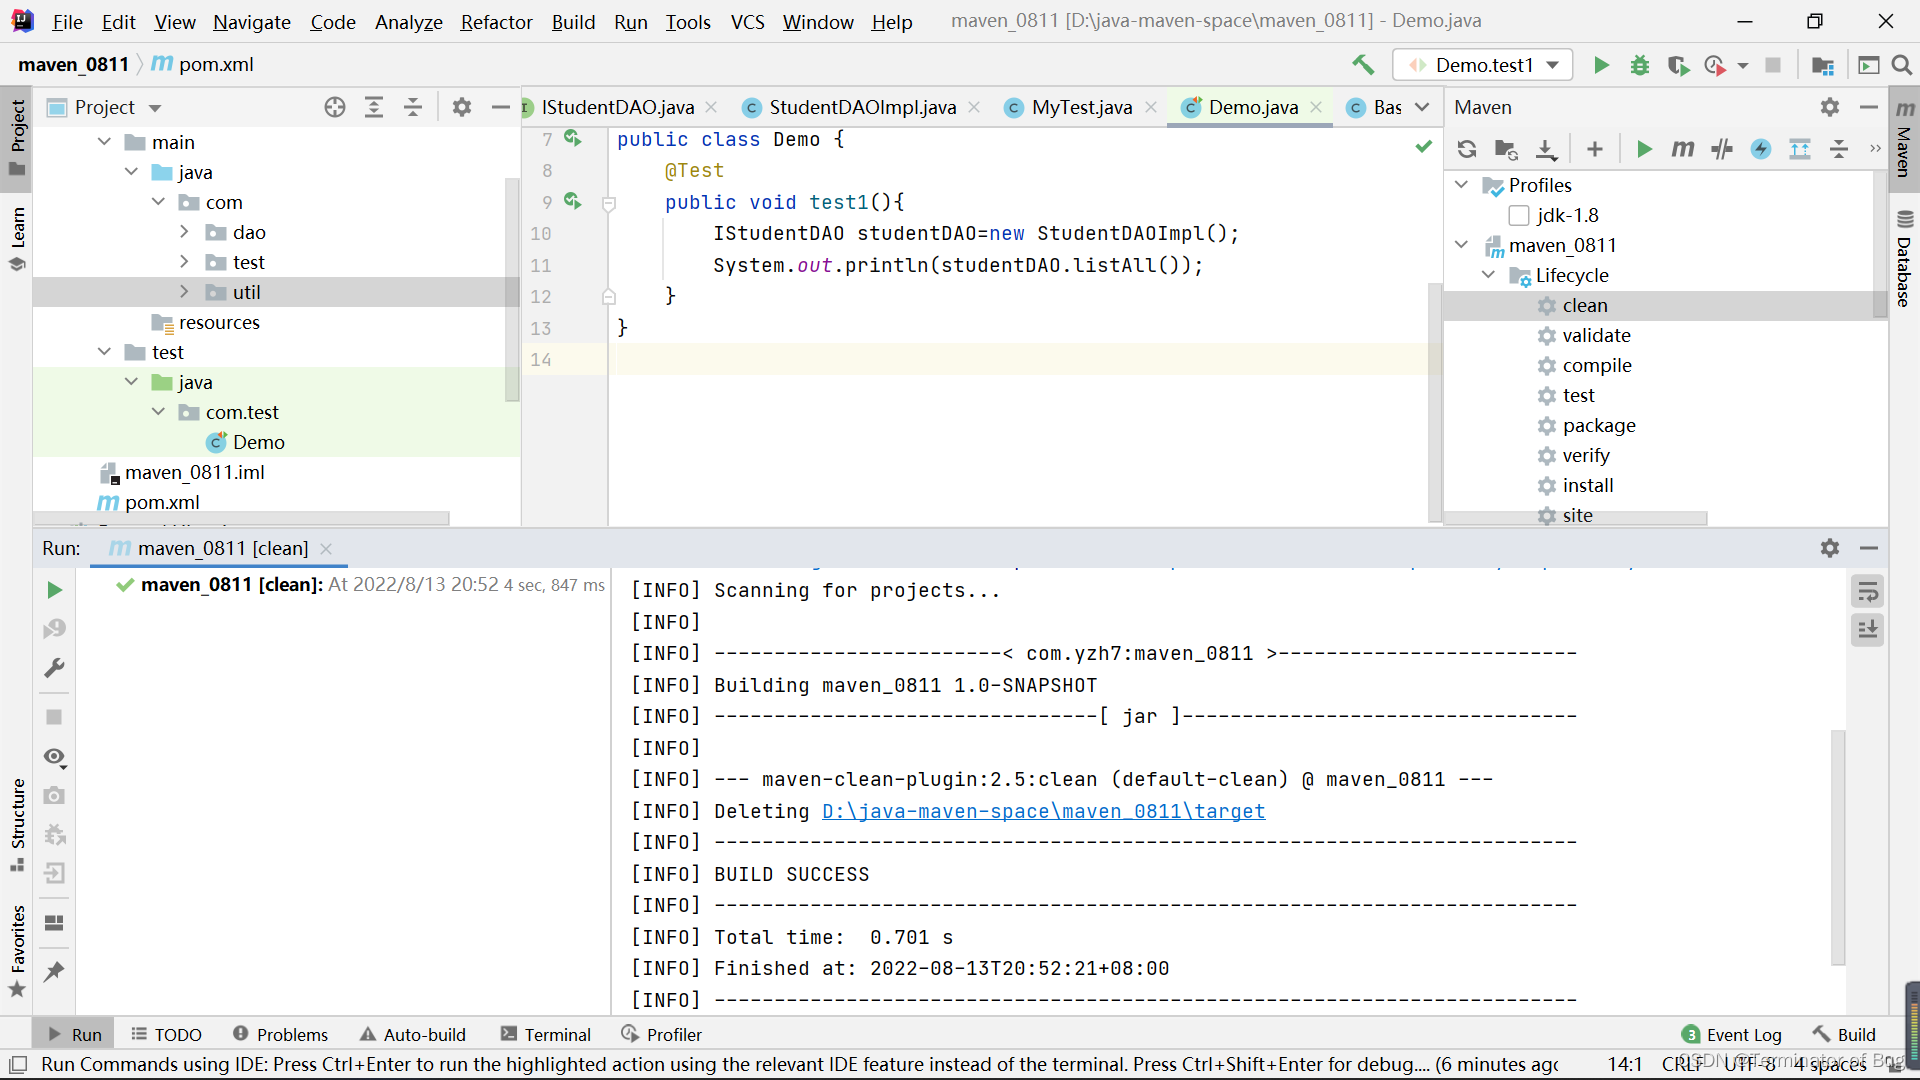Execute Maven goal 'm' icon
Viewport: 1920px width, 1080px height.
click(1683, 149)
